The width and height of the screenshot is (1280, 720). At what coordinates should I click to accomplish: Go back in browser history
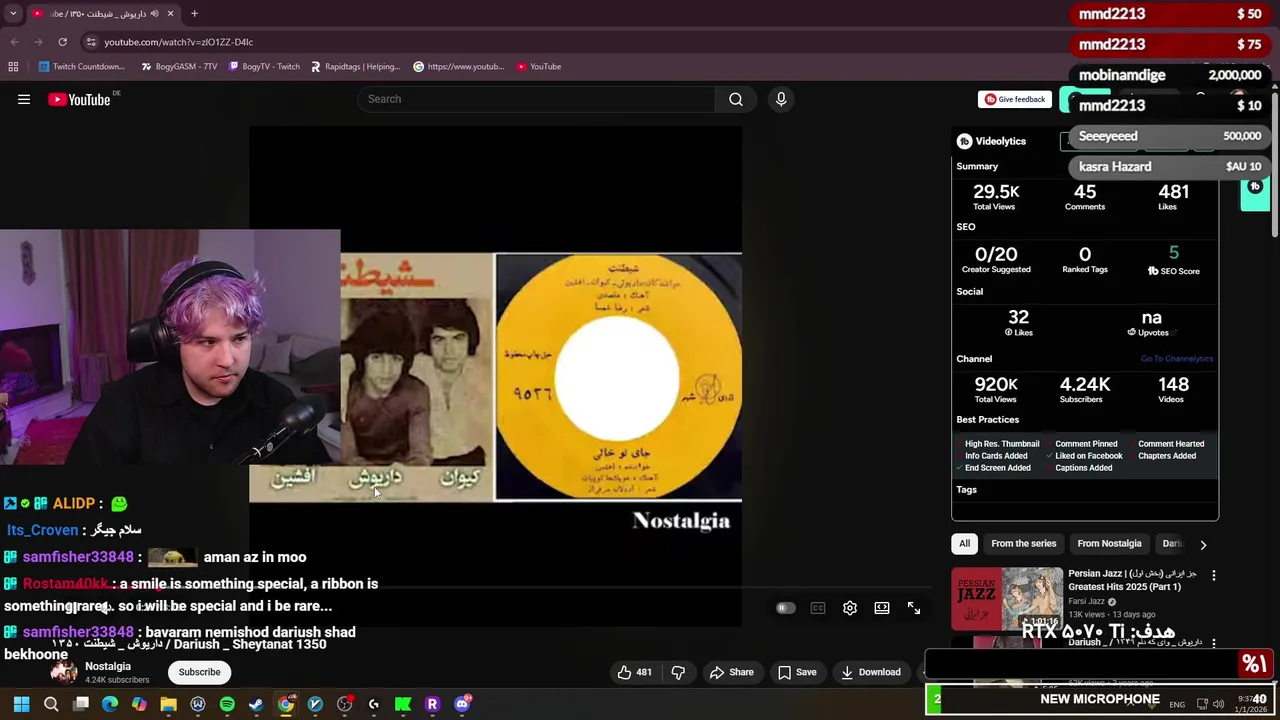click(x=14, y=42)
